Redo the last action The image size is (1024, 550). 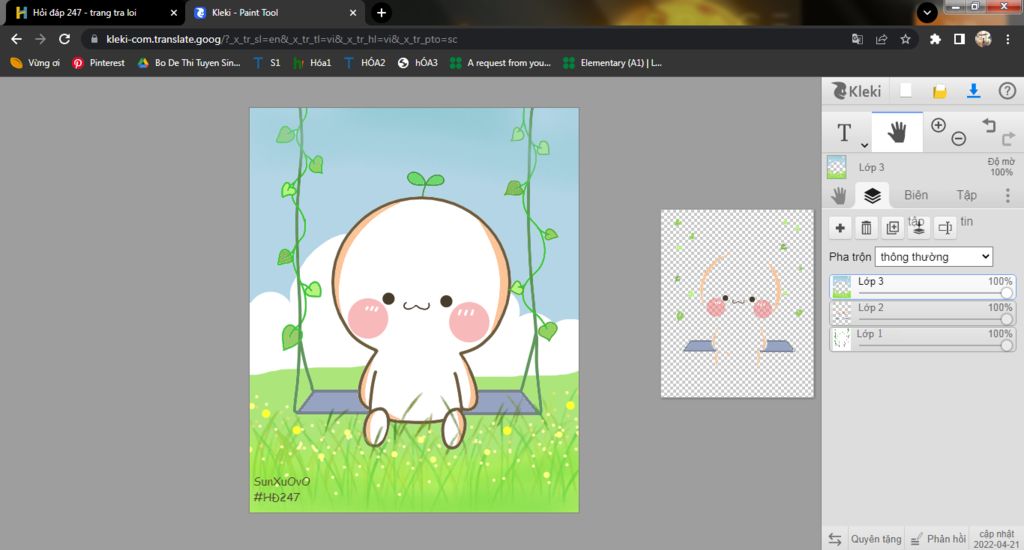pyautogui.click(x=1008, y=138)
